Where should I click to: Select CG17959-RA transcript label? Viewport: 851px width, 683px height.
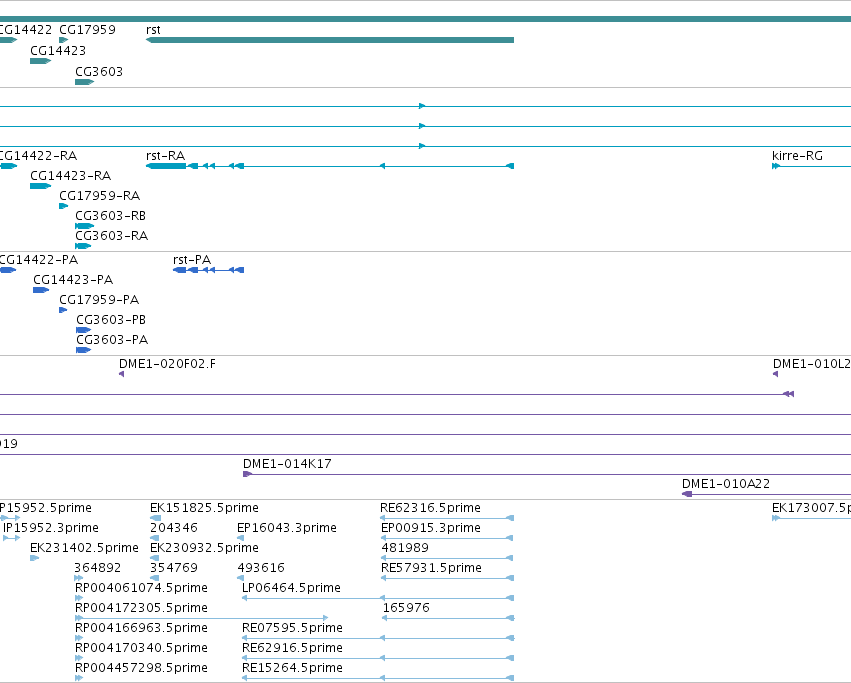(x=99, y=195)
